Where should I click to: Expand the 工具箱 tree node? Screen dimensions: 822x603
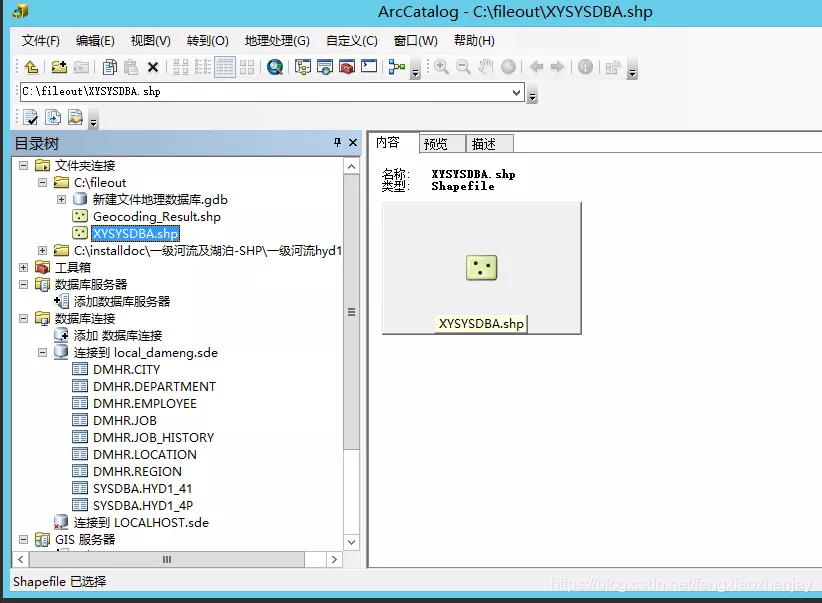coord(24,267)
